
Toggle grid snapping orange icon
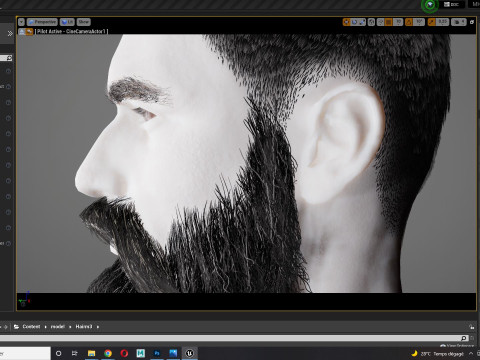[389, 22]
